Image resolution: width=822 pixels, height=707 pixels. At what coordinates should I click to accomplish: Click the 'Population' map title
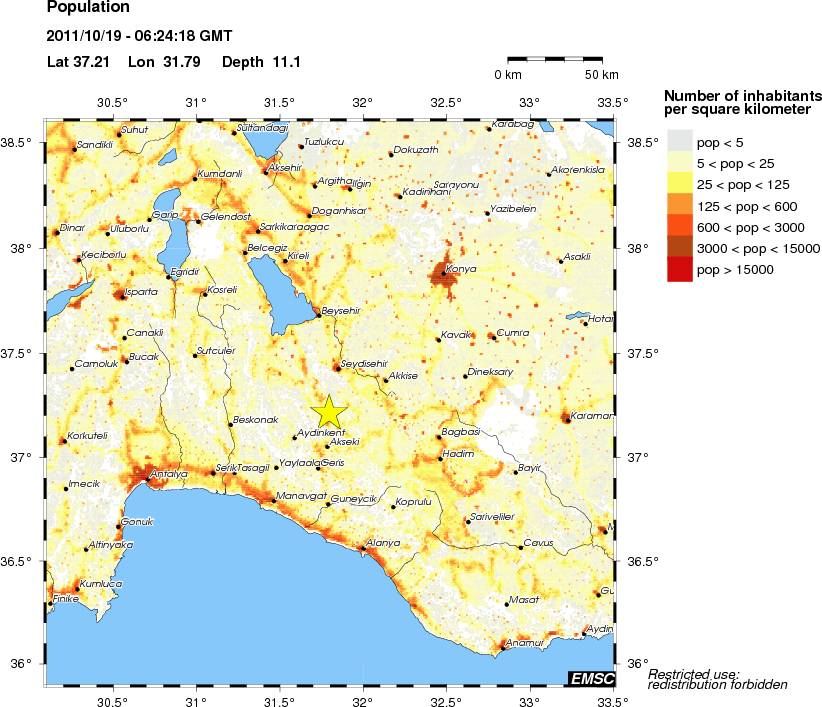(x=88, y=8)
